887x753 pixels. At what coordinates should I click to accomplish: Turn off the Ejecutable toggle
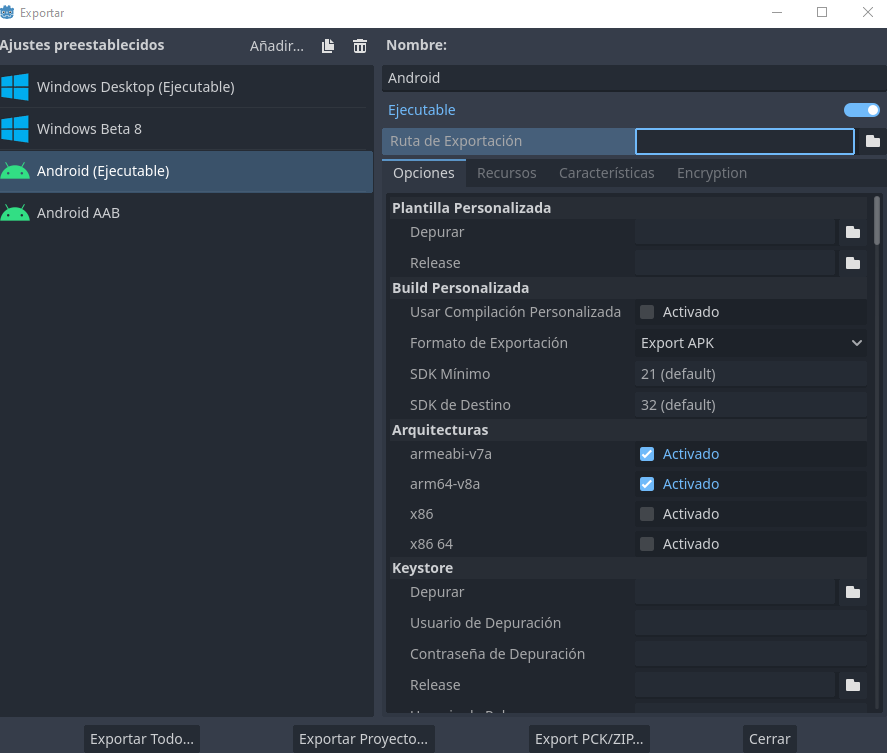[860, 110]
